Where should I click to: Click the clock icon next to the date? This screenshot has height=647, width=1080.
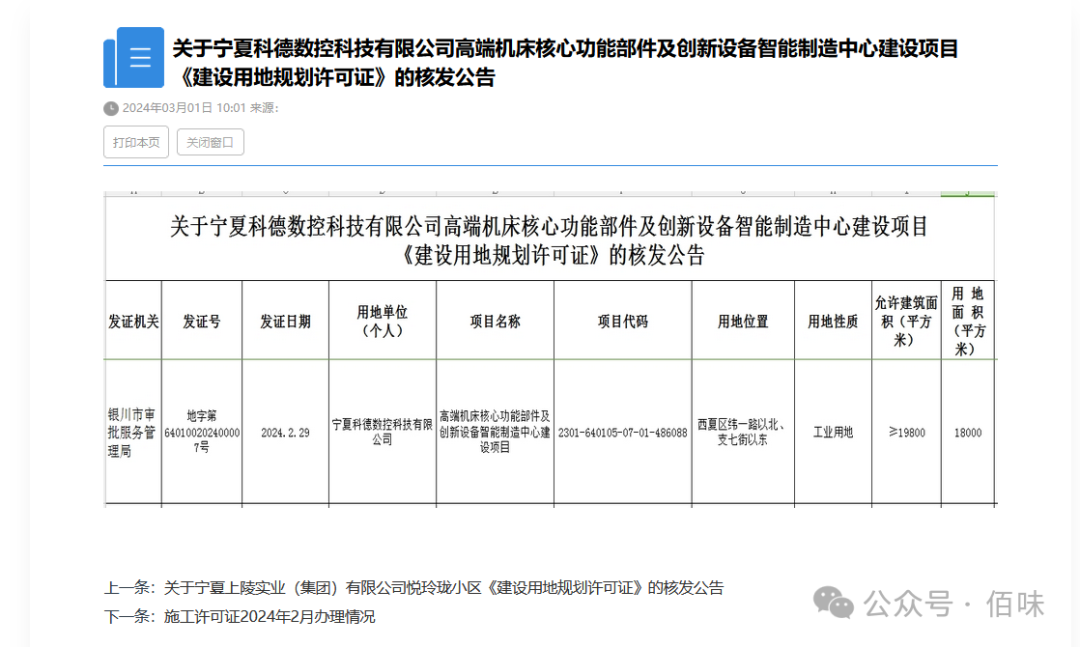tap(111, 108)
